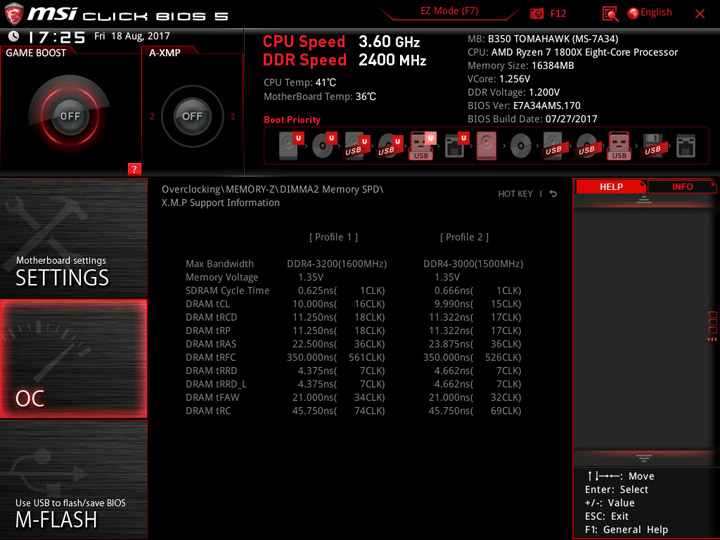This screenshot has height=540, width=720.
Task: Take a screenshot with the F12 camera icon
Action: pos(537,13)
